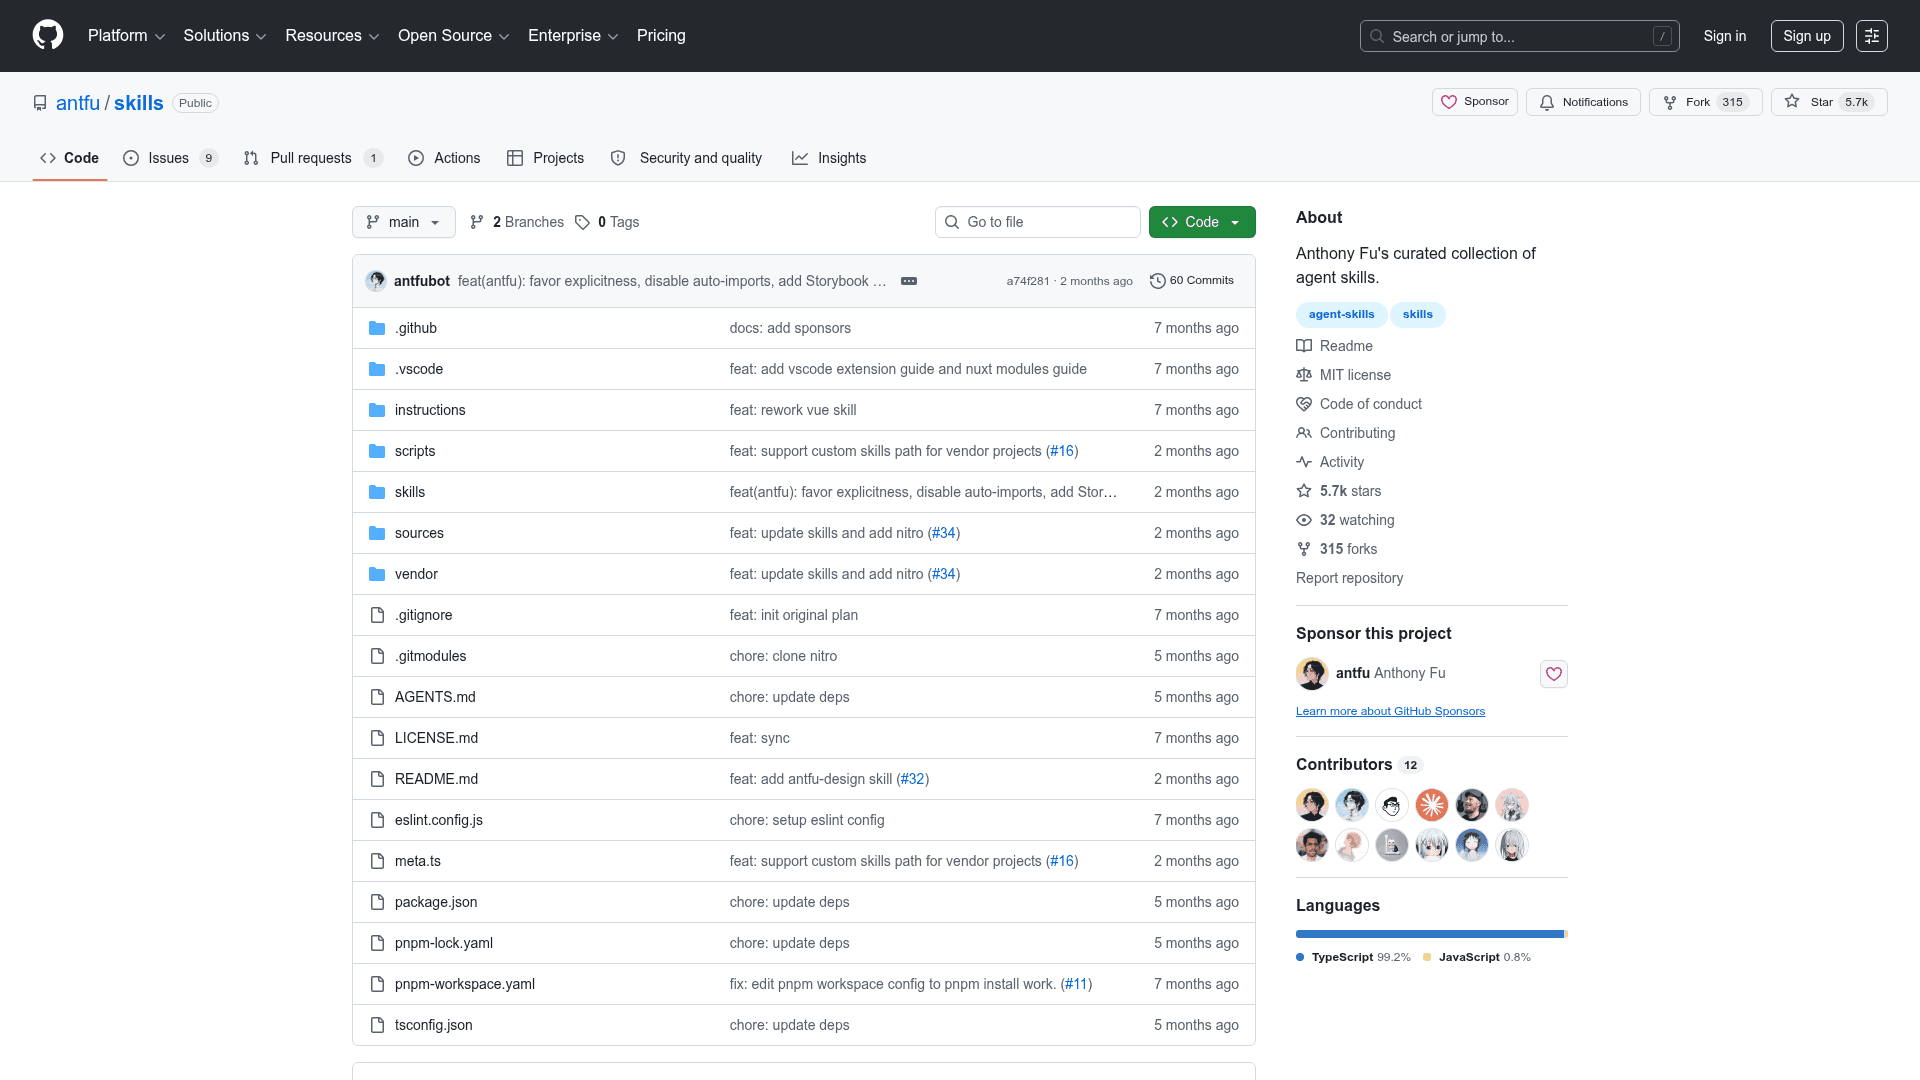Expand the Resources menu
Viewport: 1920px width, 1080px height.
tap(332, 36)
